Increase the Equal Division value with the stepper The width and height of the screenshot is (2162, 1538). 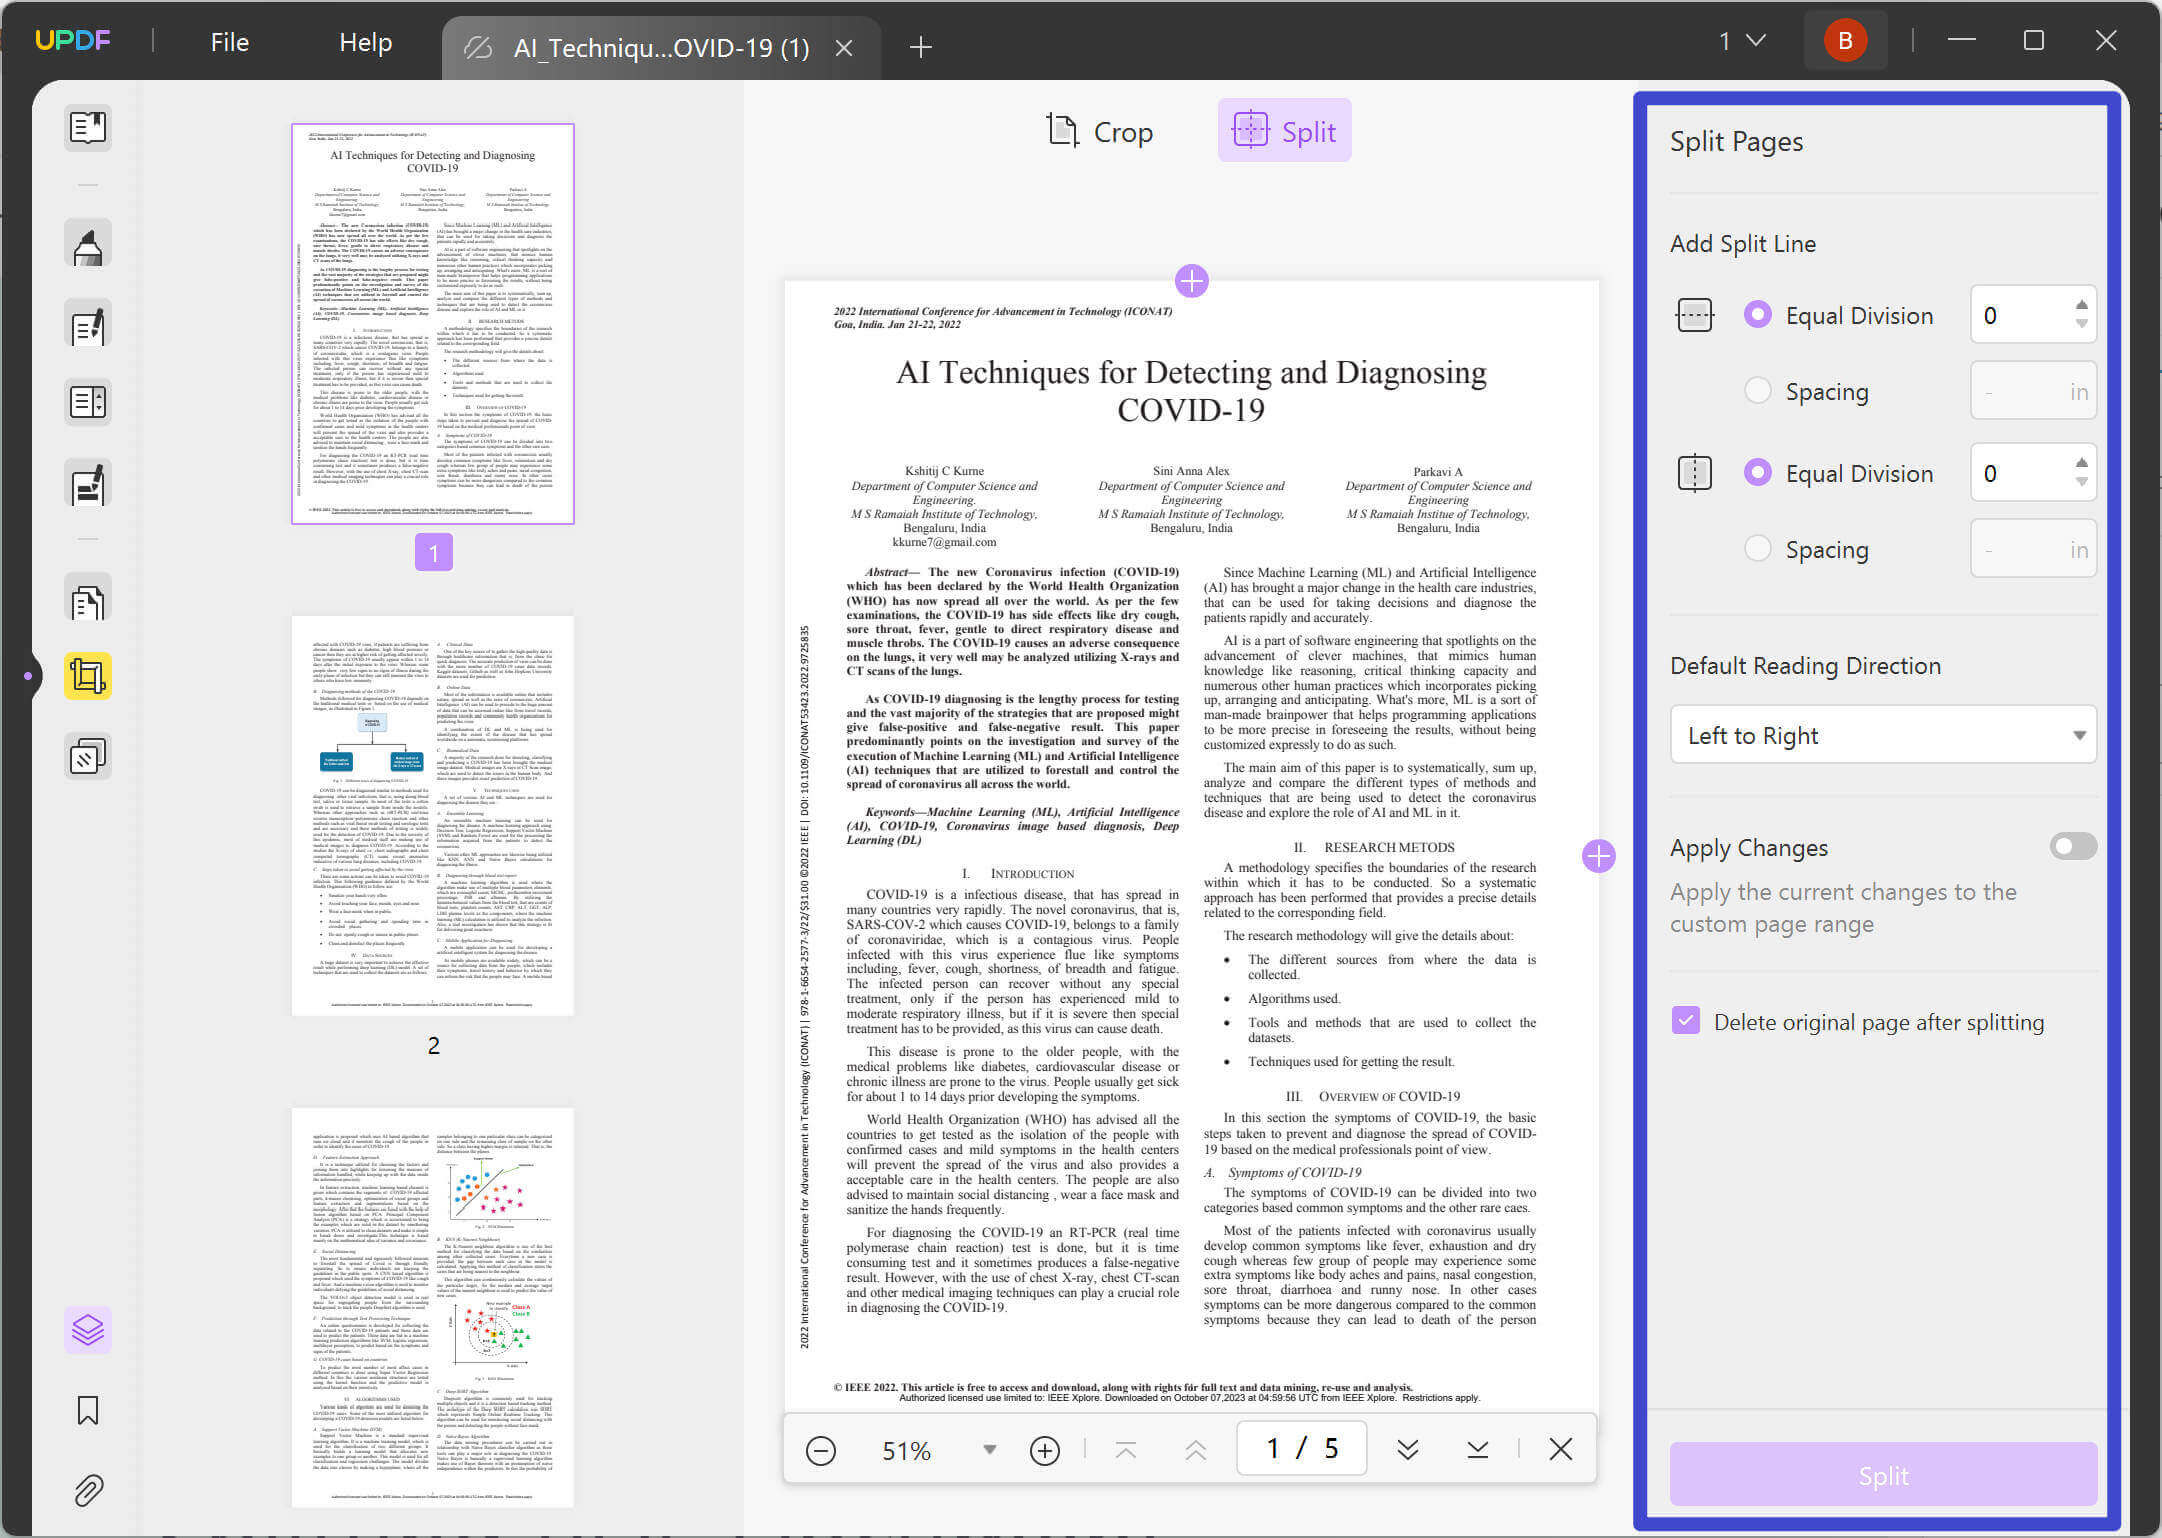[x=2081, y=302]
